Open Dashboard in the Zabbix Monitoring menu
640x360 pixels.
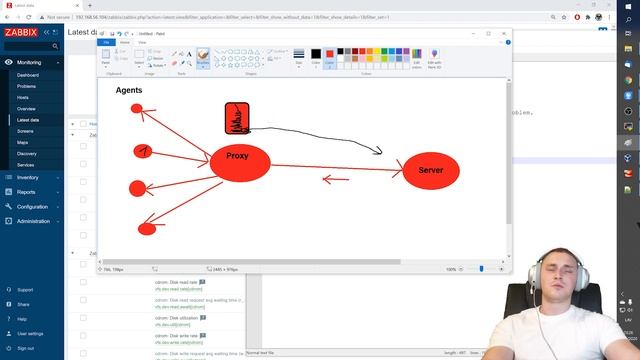28,75
